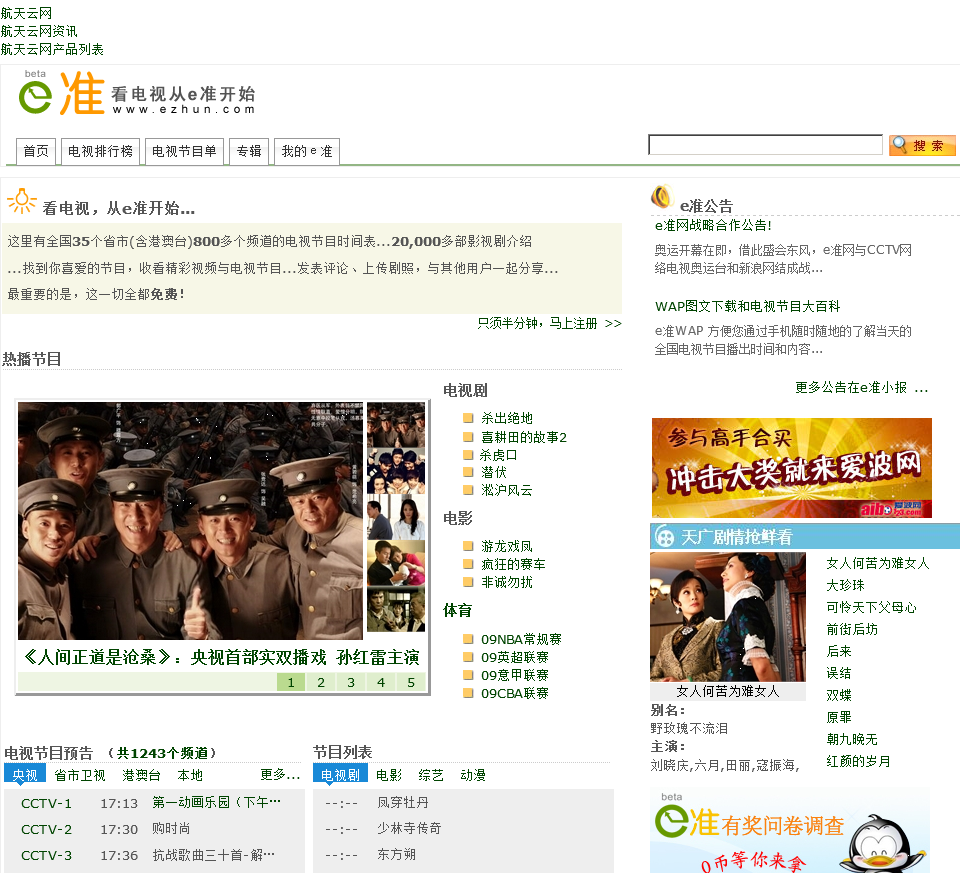Viewport: 960px width, 873px height.
Task: Open the 09意甲联赛 sports link
Action: point(515,675)
